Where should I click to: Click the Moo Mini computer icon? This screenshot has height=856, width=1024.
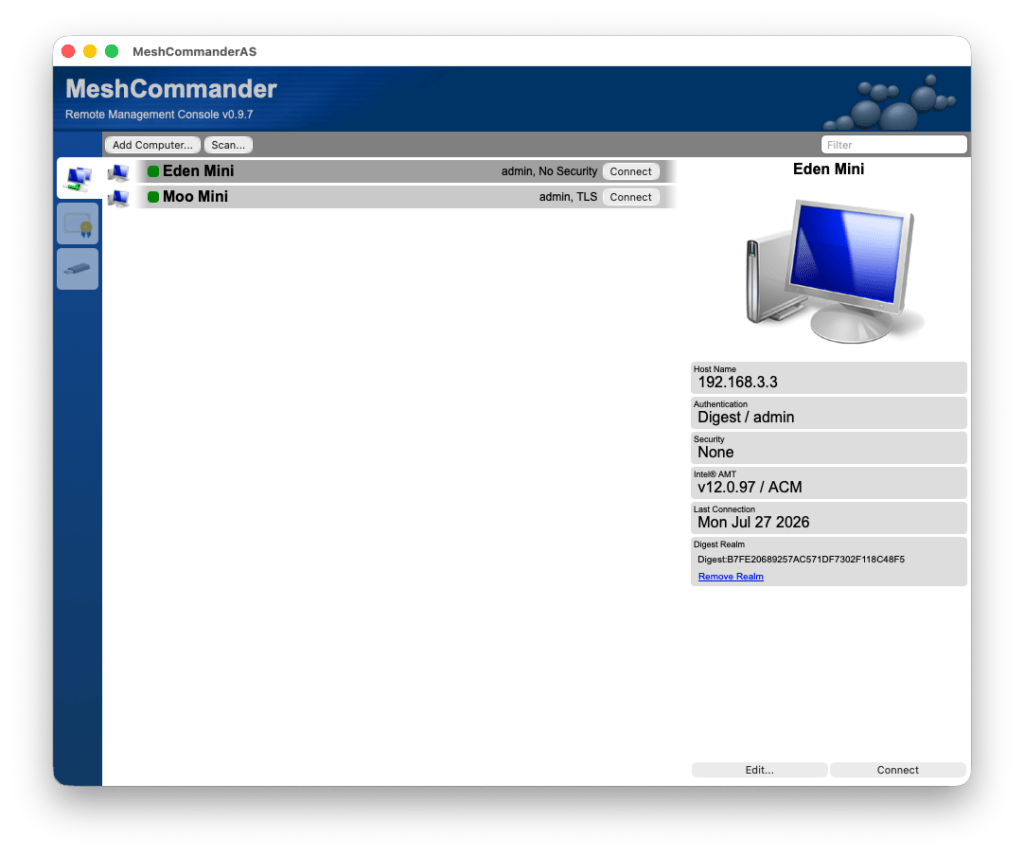click(x=119, y=197)
